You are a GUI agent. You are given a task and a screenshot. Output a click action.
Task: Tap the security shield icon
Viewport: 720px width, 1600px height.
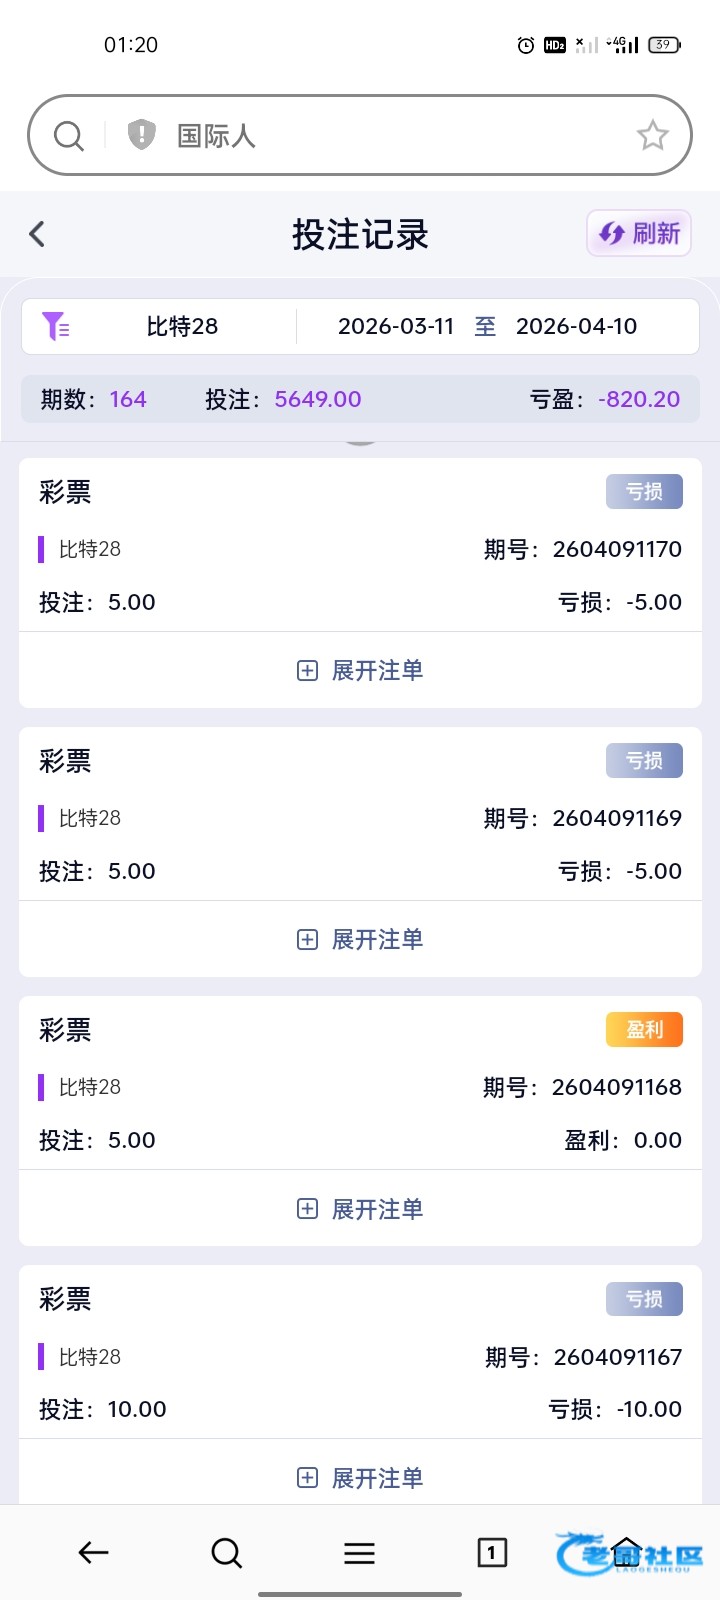[x=142, y=134]
